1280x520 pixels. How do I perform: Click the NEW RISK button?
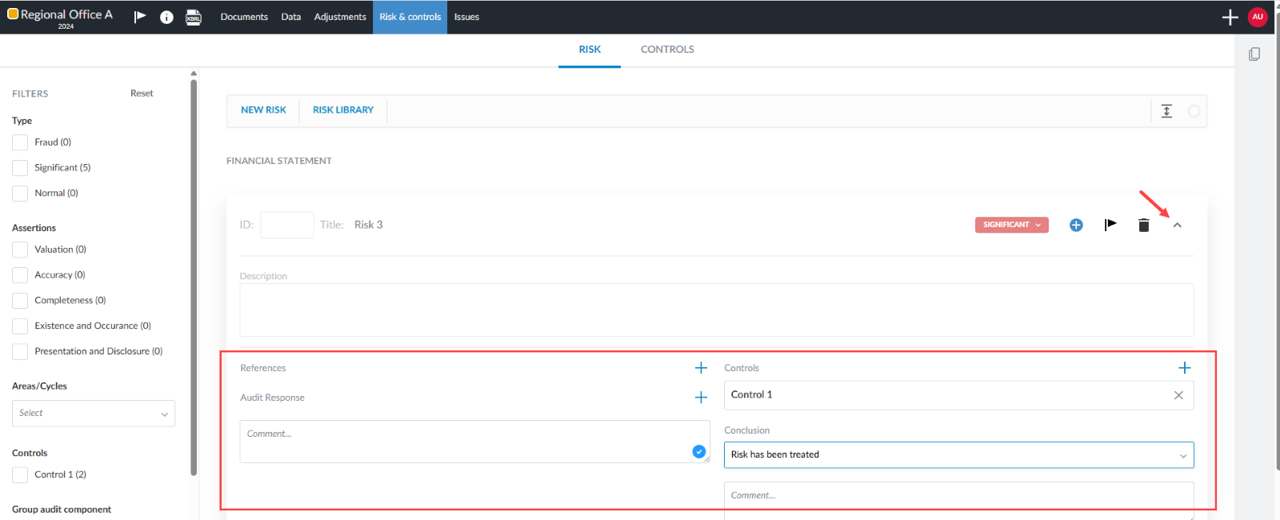pyautogui.click(x=264, y=110)
